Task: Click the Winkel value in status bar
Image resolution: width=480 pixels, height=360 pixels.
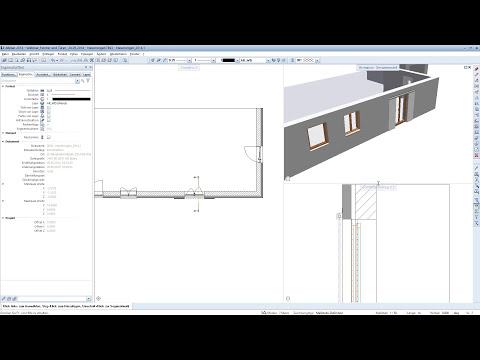Action: click(x=445, y=313)
